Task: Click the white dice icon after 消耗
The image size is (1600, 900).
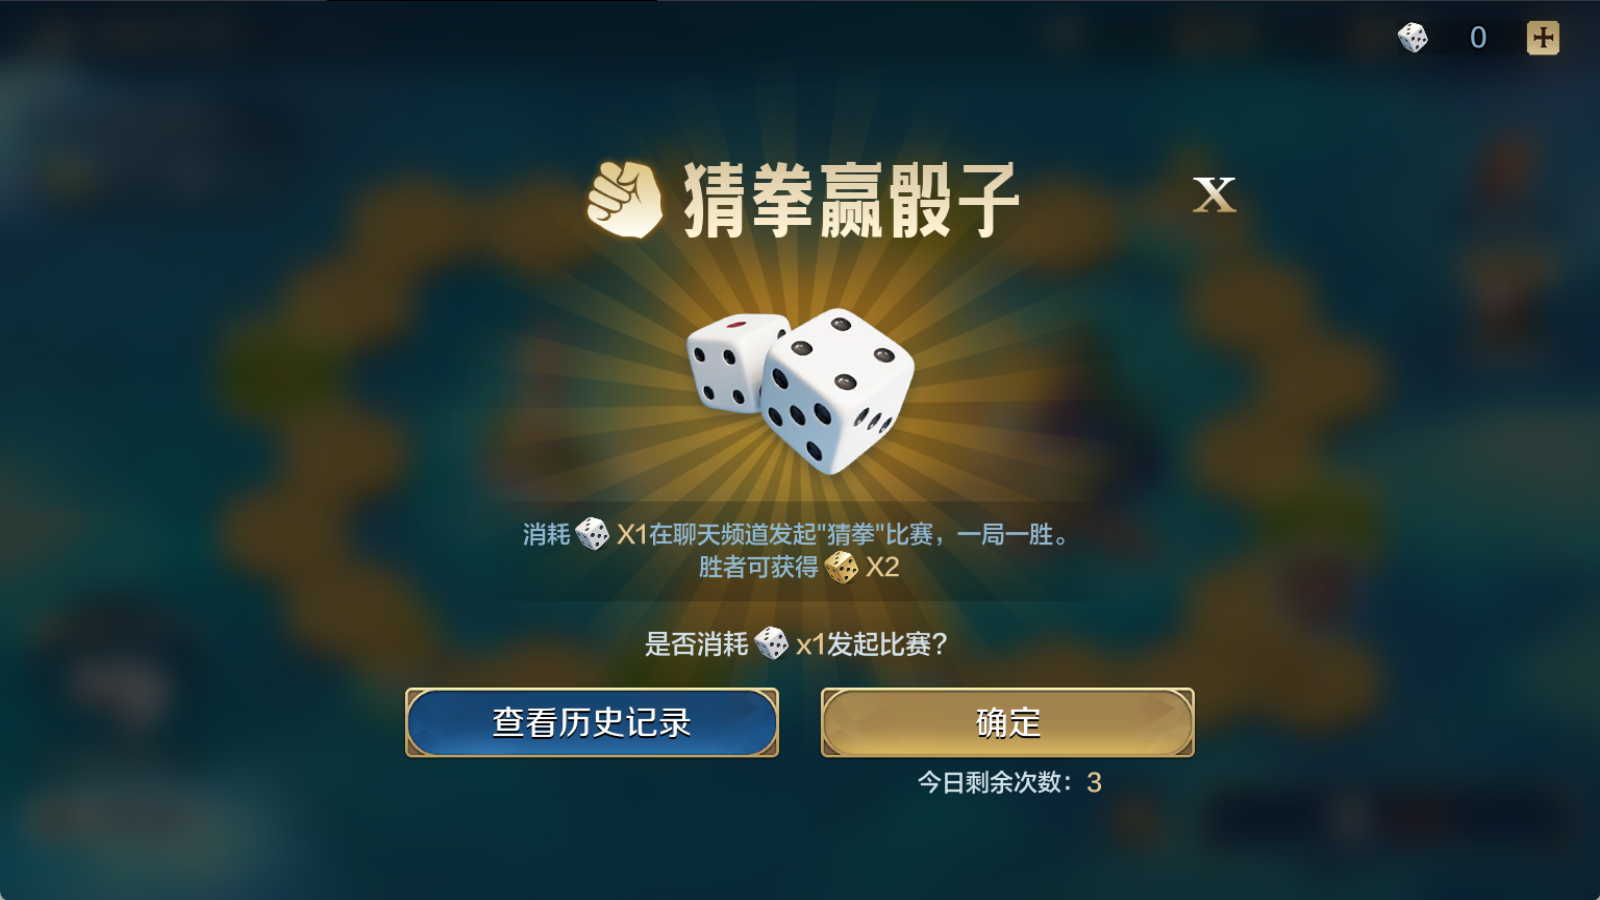Action: [x=592, y=534]
